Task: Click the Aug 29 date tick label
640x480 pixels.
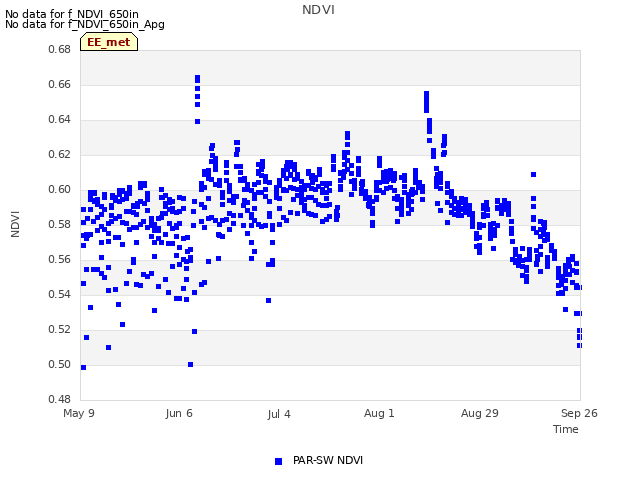Action: click(480, 413)
